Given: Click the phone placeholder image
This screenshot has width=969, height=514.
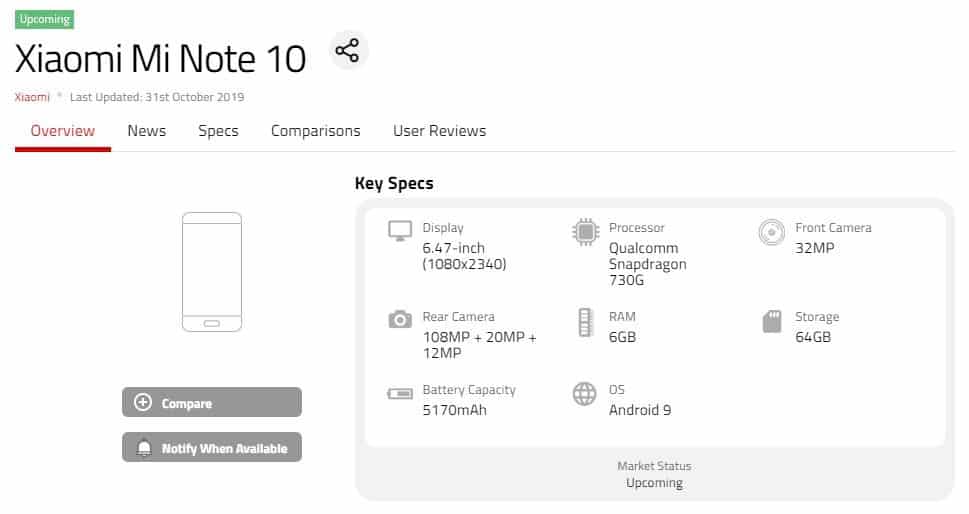Looking at the screenshot, I should pos(212,272).
